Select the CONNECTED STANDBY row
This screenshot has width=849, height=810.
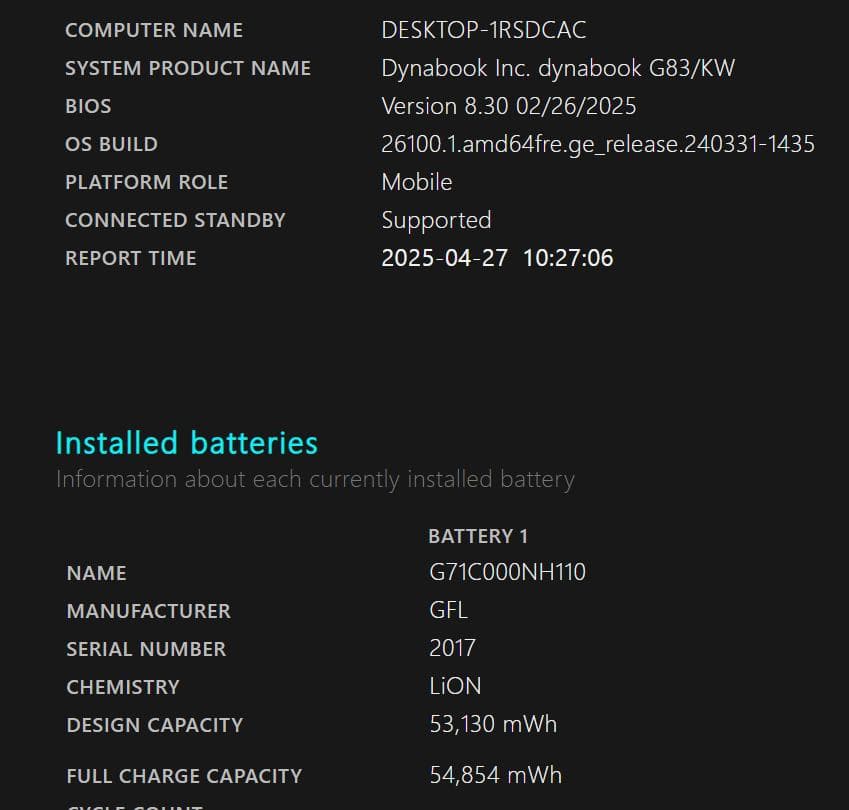click(x=175, y=220)
